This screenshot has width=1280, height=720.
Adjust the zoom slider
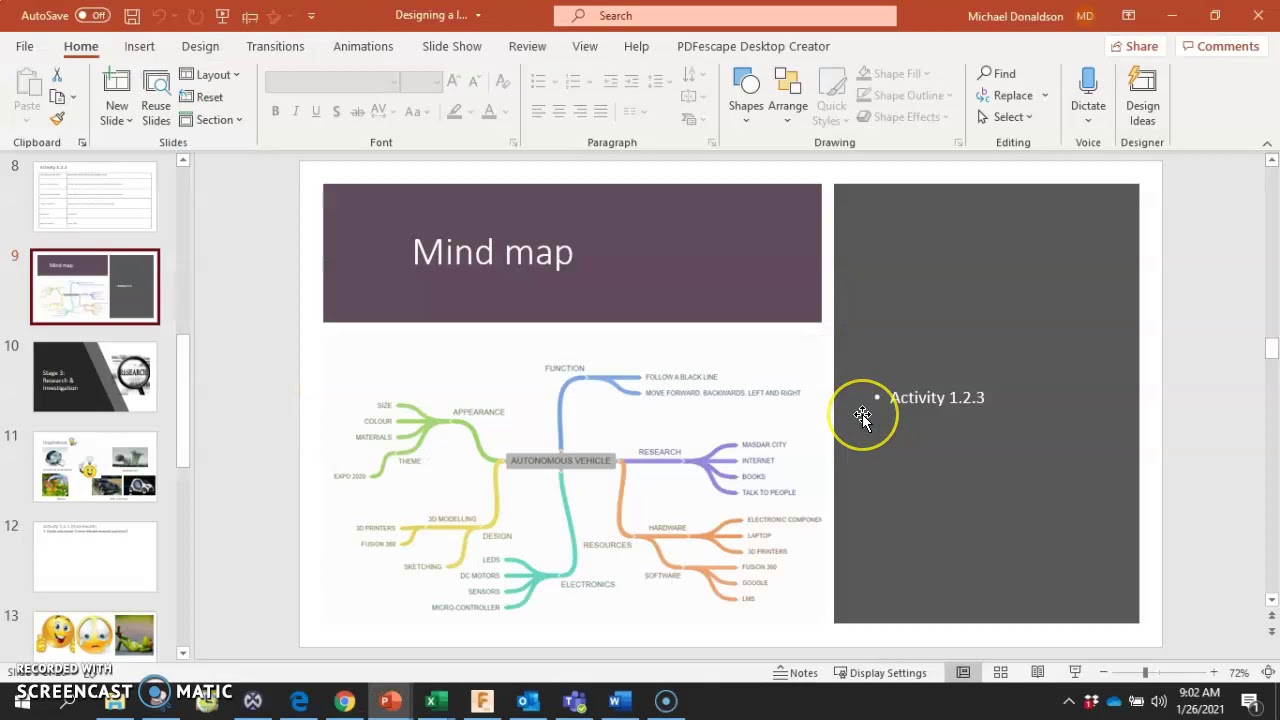pos(1145,673)
